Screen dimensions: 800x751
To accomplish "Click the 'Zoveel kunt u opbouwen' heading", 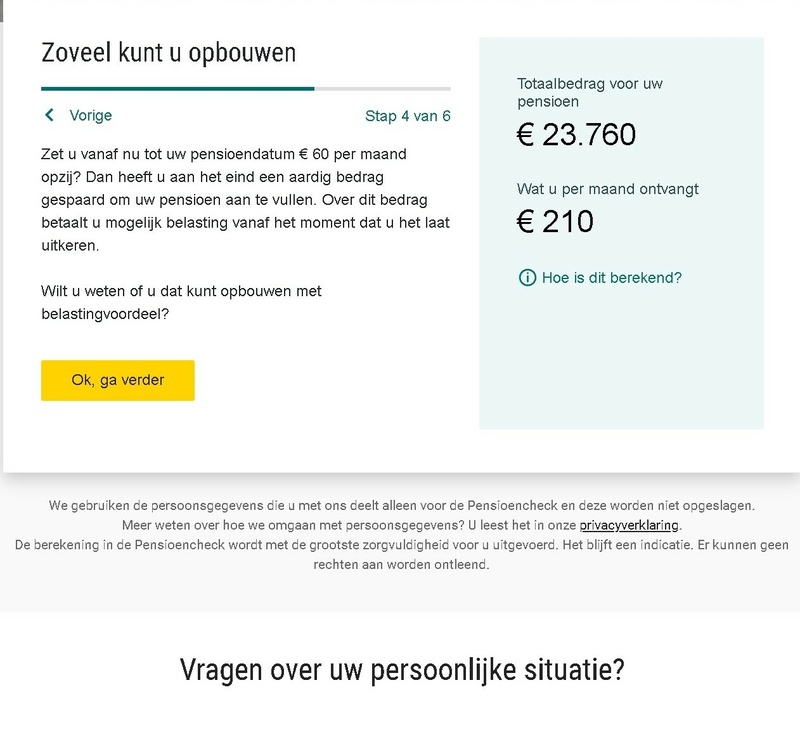I will pos(168,52).
